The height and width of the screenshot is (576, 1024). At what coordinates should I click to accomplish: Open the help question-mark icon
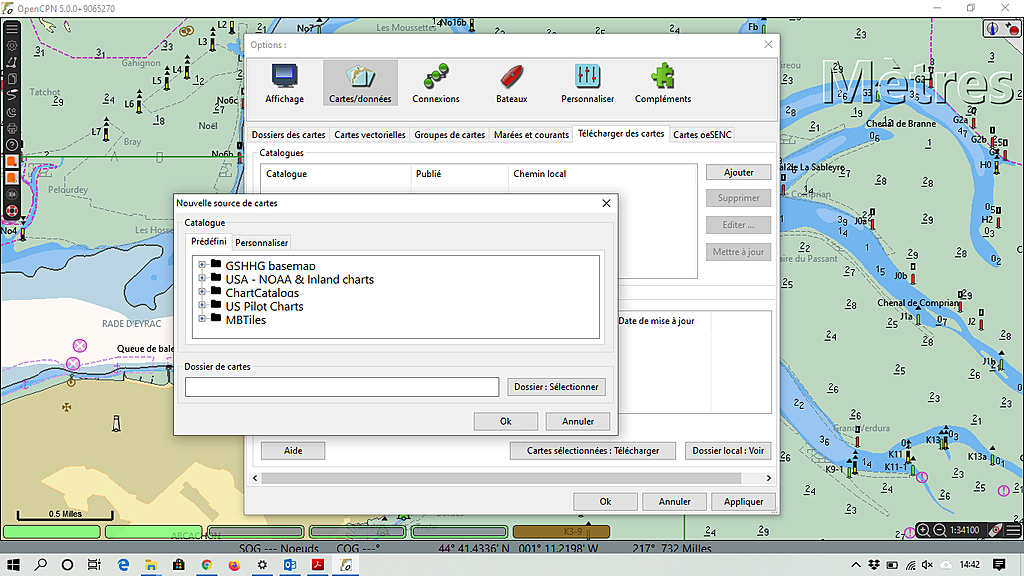(x=12, y=145)
